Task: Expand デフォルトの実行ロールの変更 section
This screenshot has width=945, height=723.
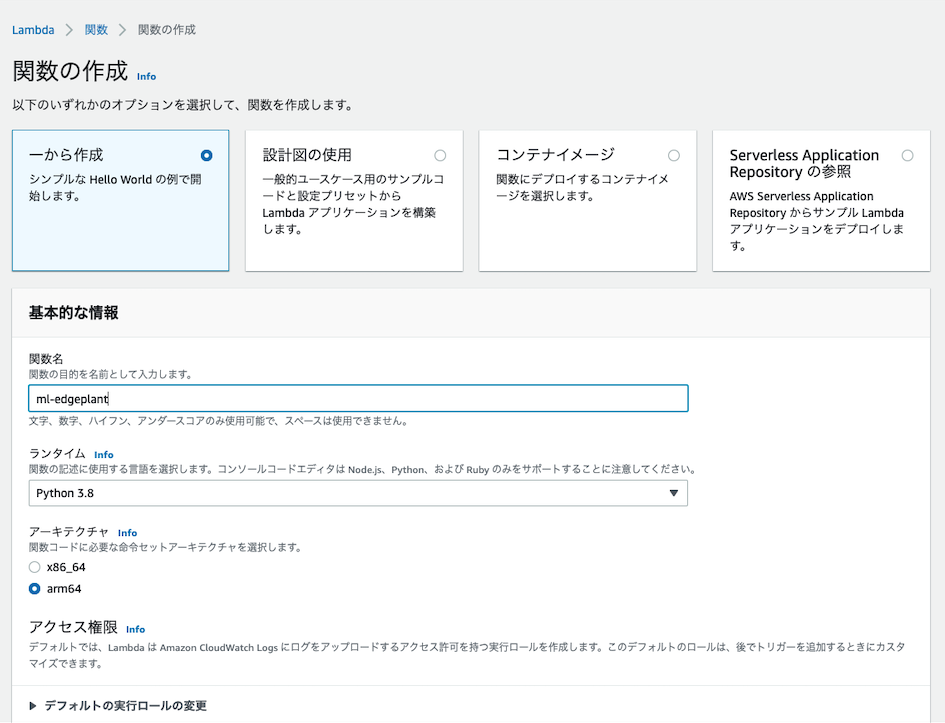Action: 118,706
